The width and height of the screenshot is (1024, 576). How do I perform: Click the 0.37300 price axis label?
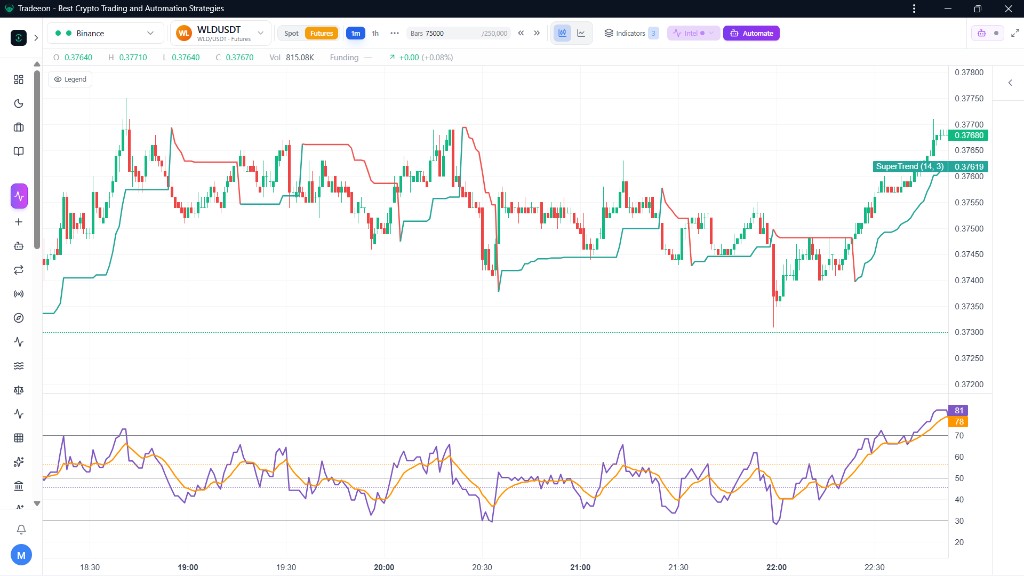tap(969, 332)
